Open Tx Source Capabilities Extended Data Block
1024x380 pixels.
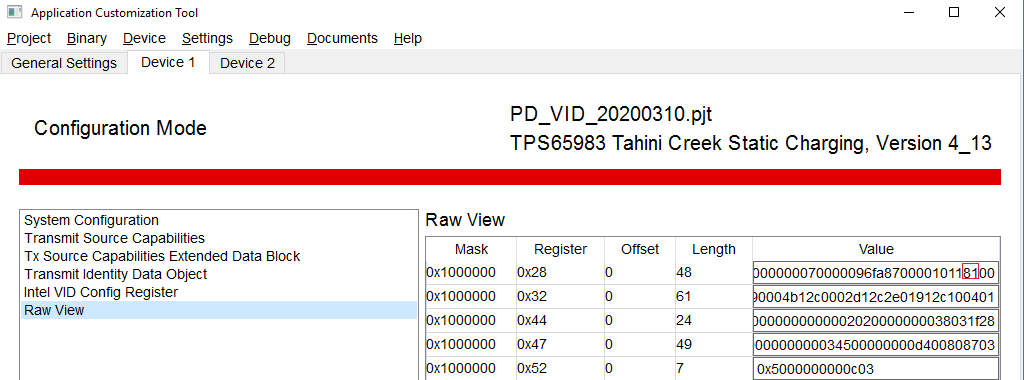(162, 256)
